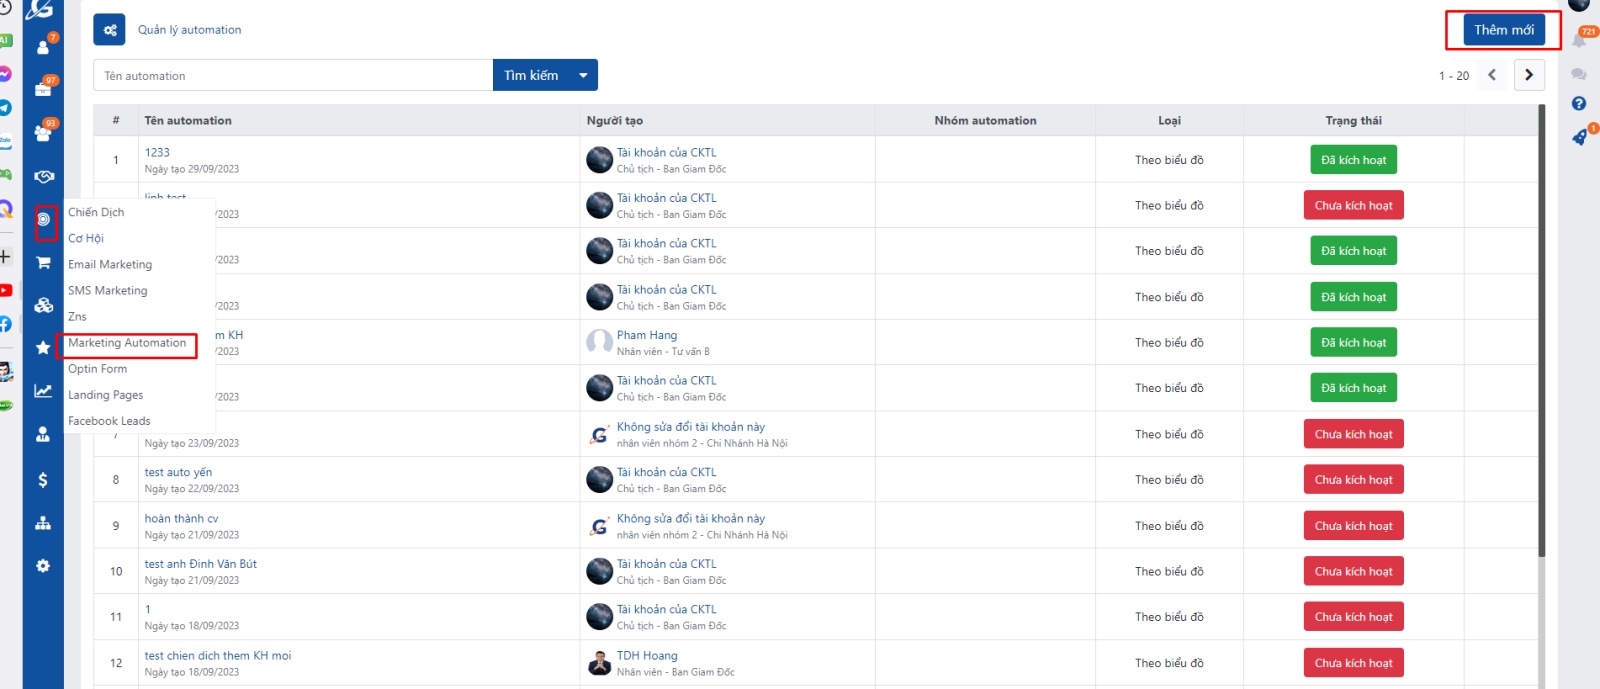The height and width of the screenshot is (689, 1600).
Task: Open the line chart reports icon
Action: (x=43, y=391)
